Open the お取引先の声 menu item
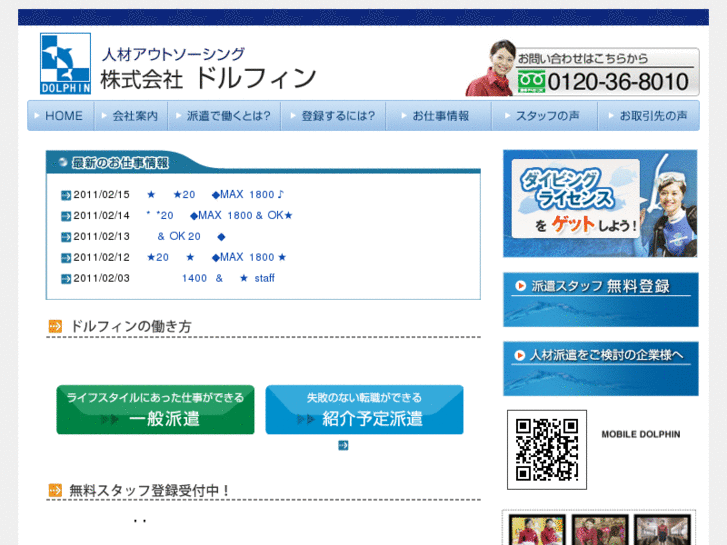The width and height of the screenshot is (727, 545). point(649,115)
